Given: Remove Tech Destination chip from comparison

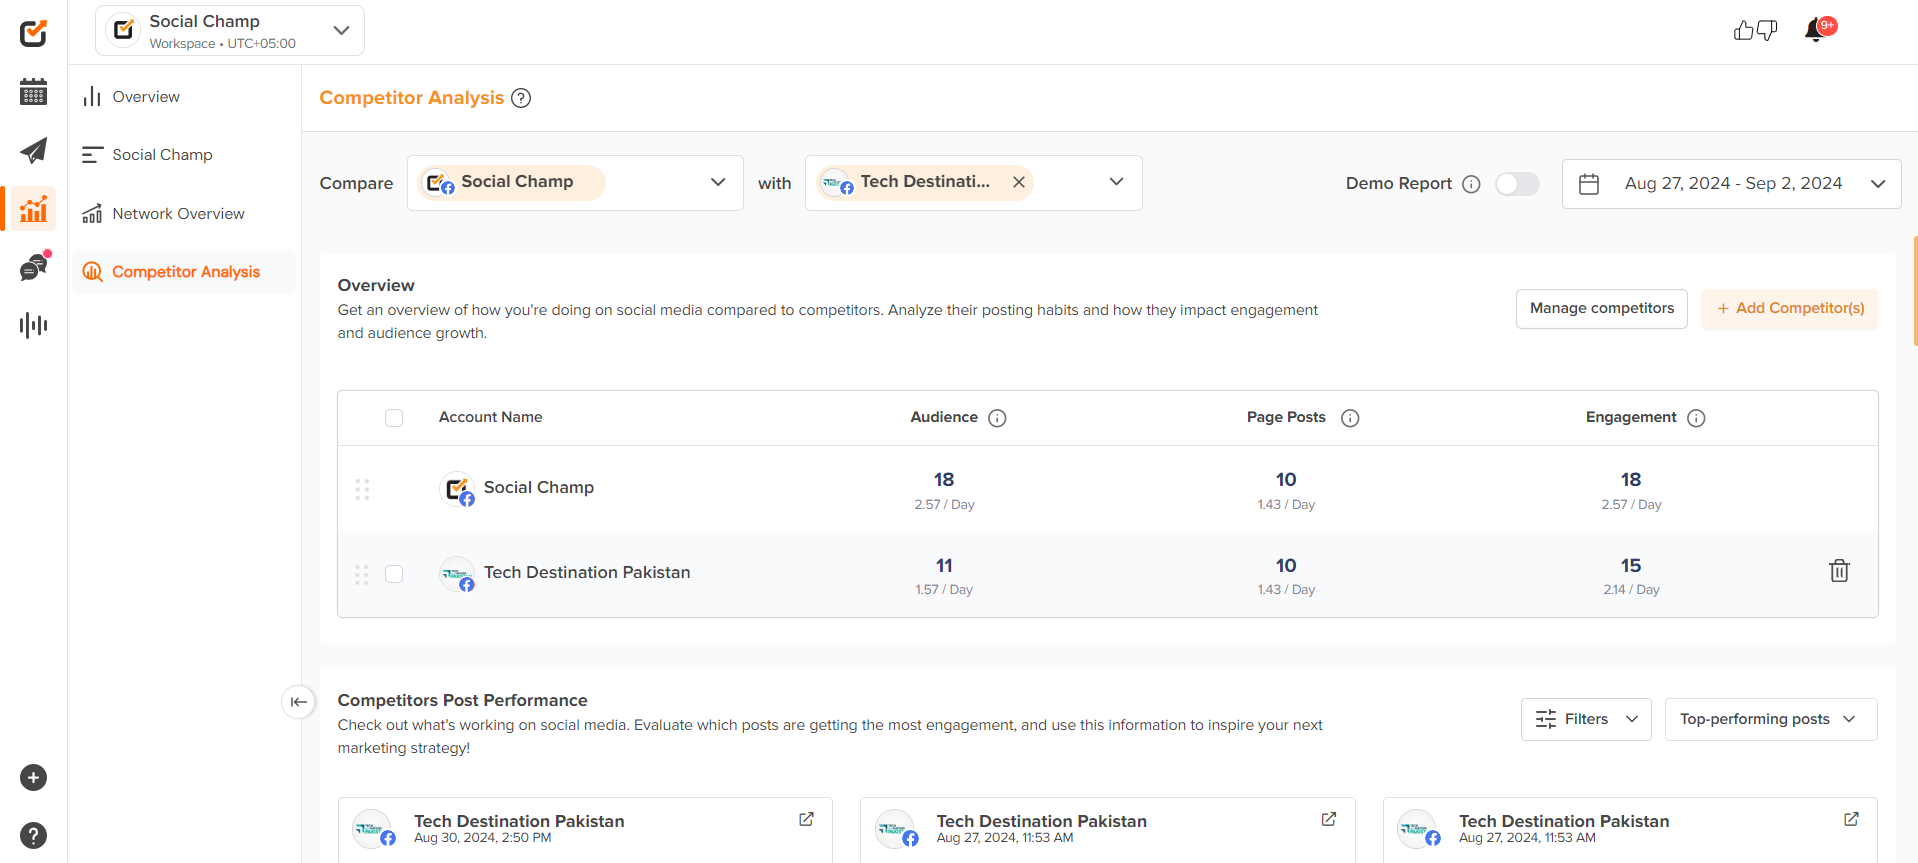Looking at the screenshot, I should [x=1018, y=182].
